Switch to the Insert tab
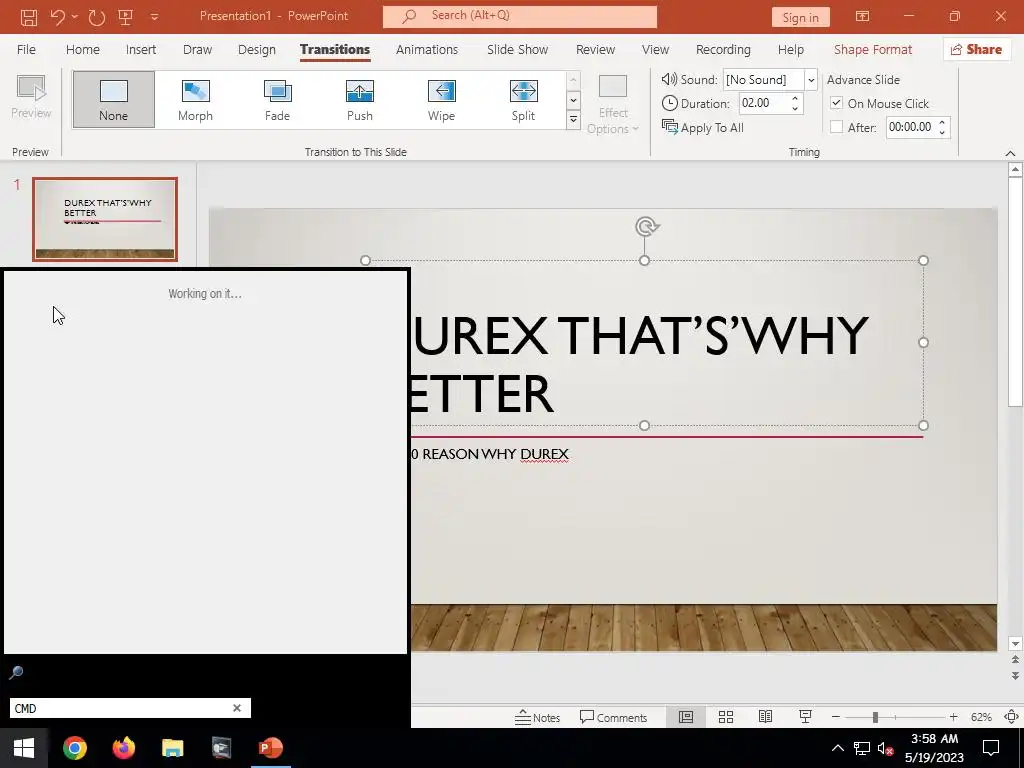This screenshot has height=768, width=1024. 141,50
